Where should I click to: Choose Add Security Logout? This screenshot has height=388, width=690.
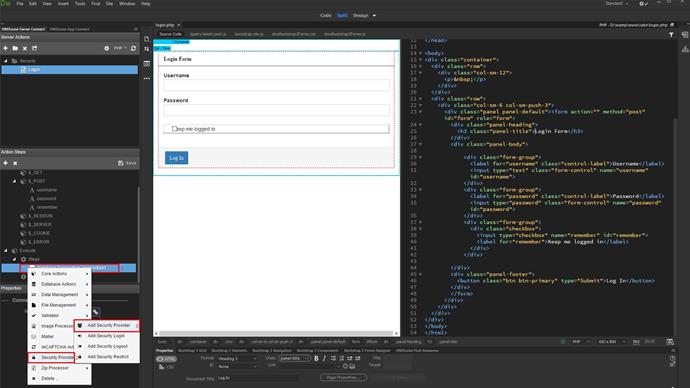pos(107,346)
